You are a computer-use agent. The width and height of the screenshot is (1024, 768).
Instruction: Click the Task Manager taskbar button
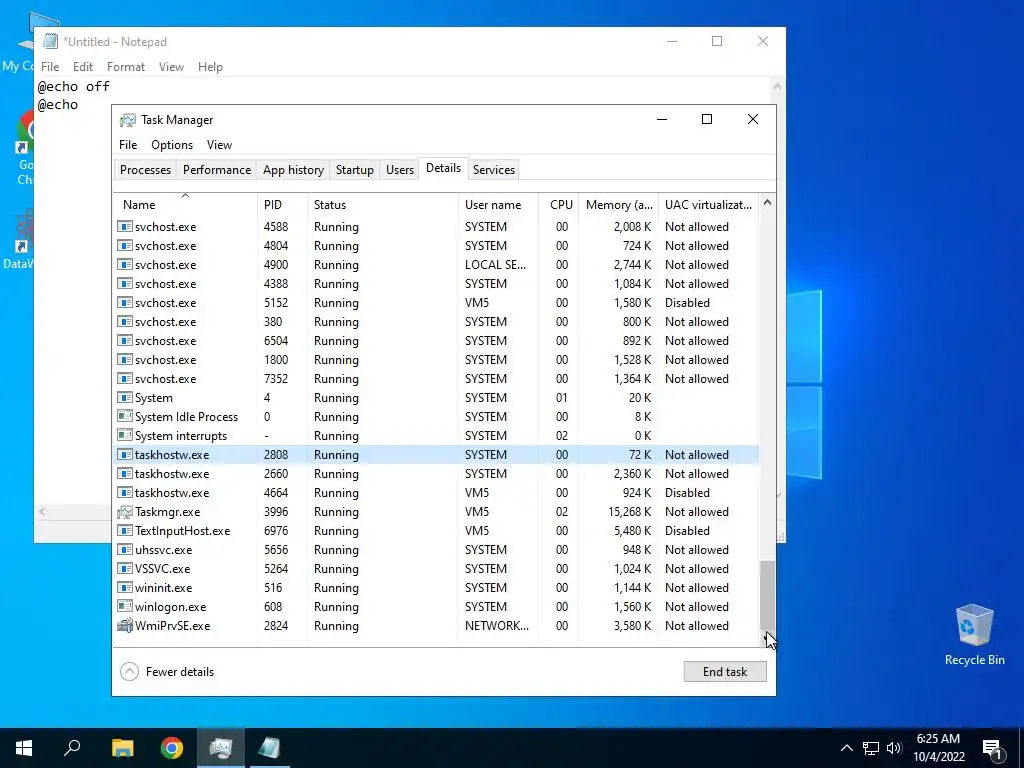pyautogui.click(x=221, y=748)
